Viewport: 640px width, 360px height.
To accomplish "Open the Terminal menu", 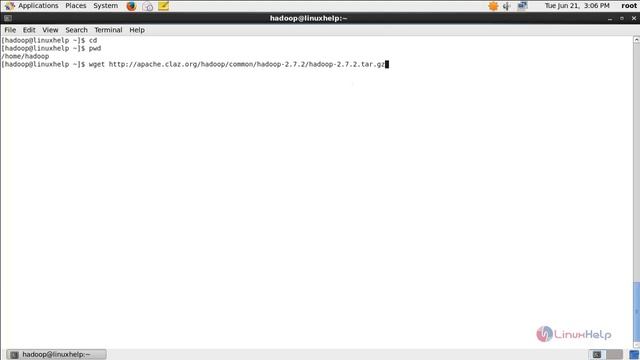I will 108,30.
